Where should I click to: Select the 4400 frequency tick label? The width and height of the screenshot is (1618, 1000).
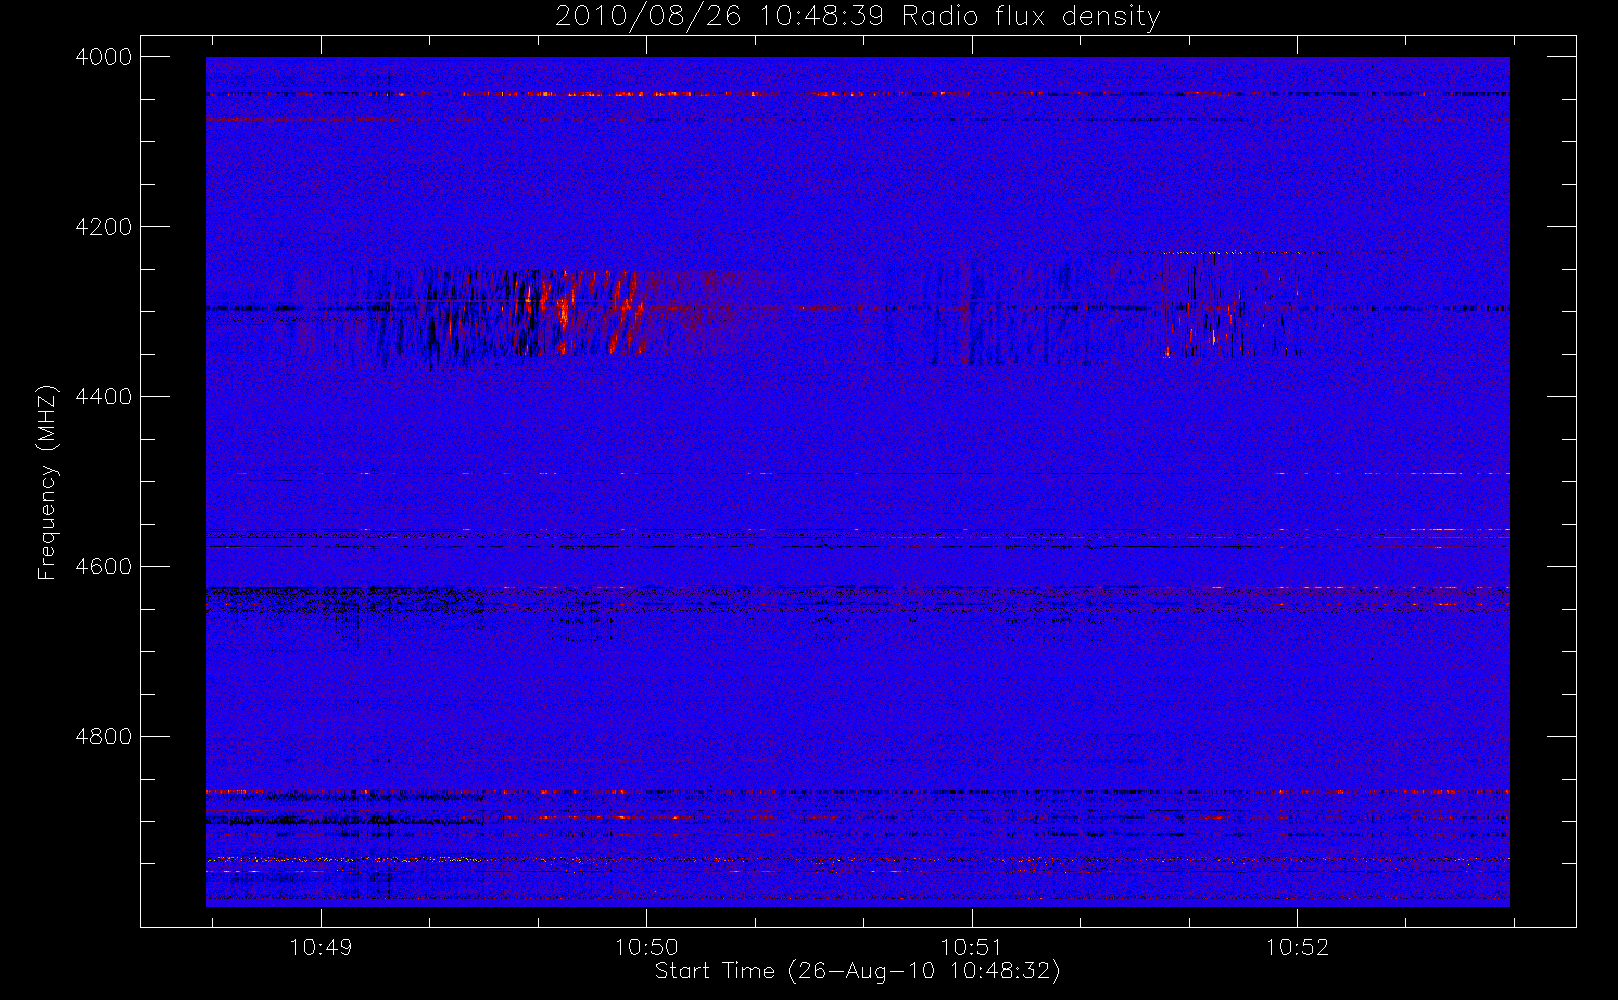pyautogui.click(x=104, y=397)
